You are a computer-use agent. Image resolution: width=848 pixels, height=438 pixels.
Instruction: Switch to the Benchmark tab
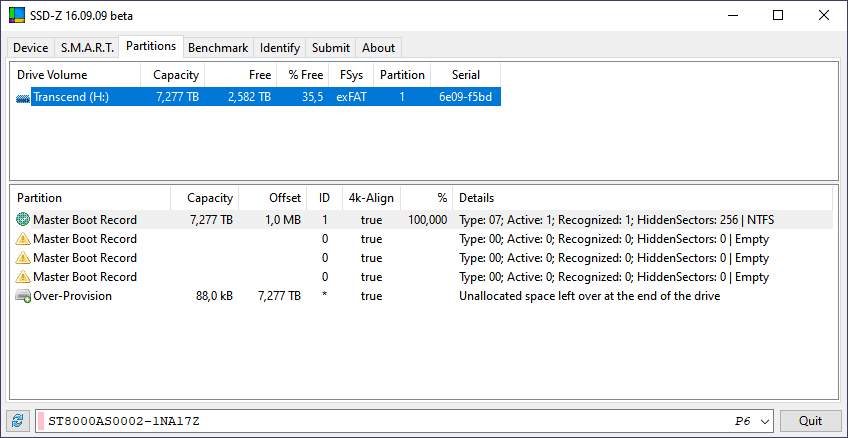(x=218, y=47)
